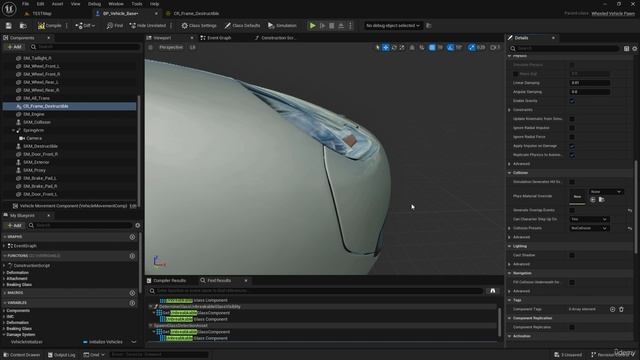
Task: Toggle Update Kinematic From Simulation checkbox
Action: point(572,119)
